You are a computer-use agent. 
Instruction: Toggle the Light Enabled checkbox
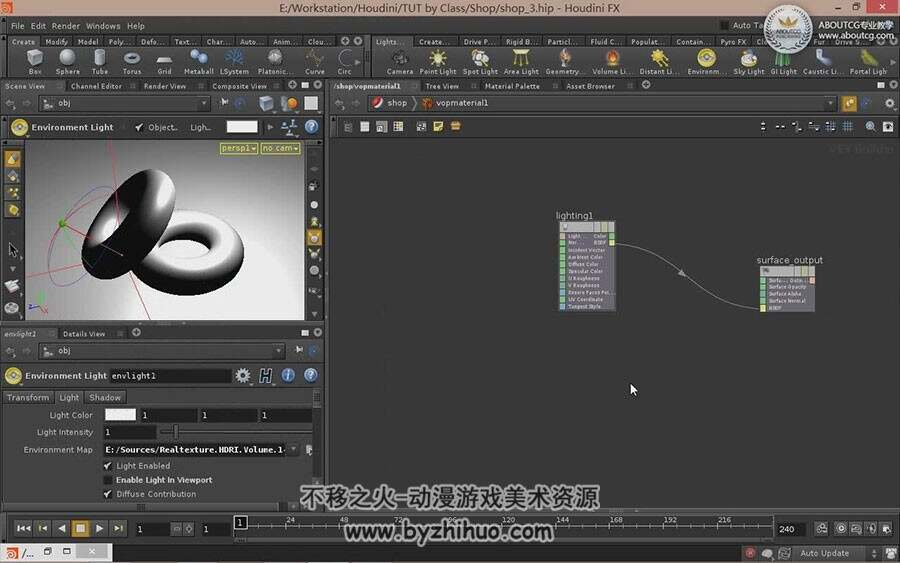(107, 465)
